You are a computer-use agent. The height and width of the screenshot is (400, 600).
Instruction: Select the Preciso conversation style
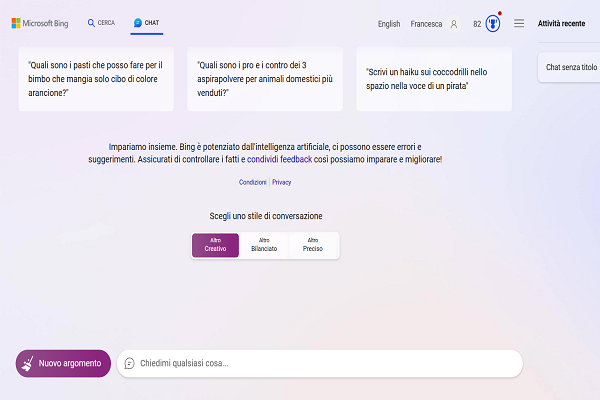coord(313,245)
